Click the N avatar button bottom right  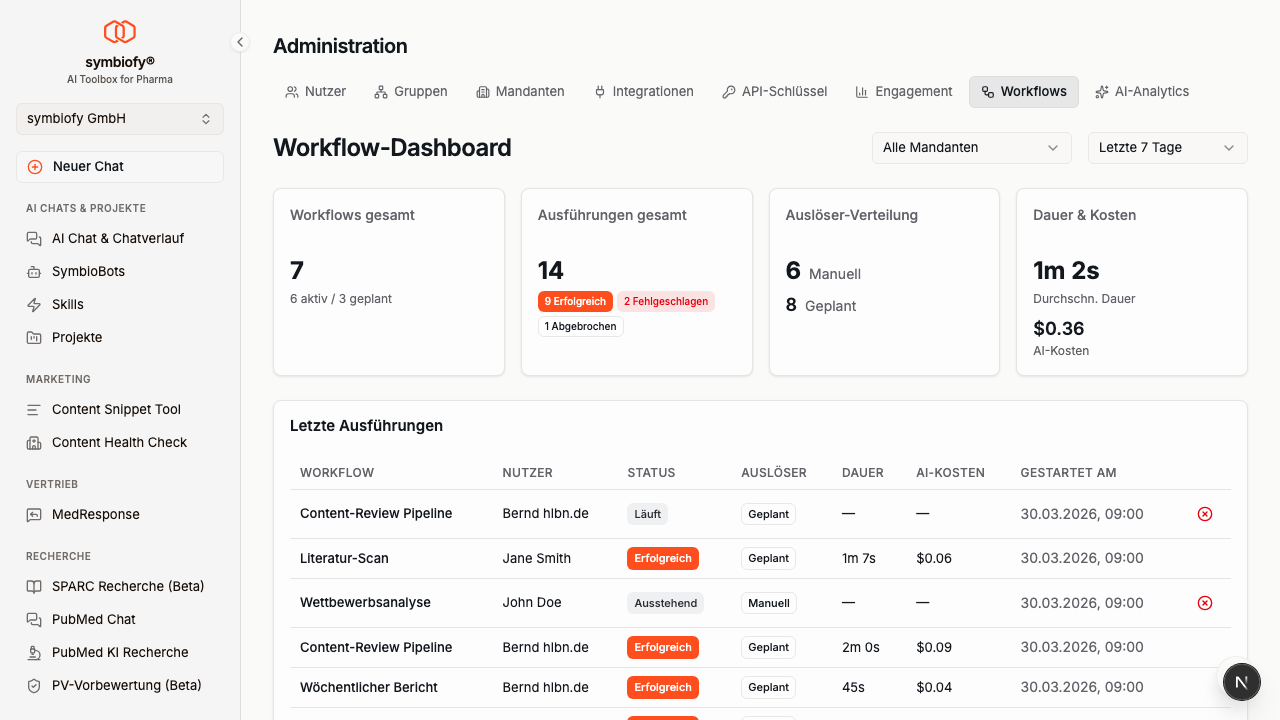click(x=1241, y=681)
